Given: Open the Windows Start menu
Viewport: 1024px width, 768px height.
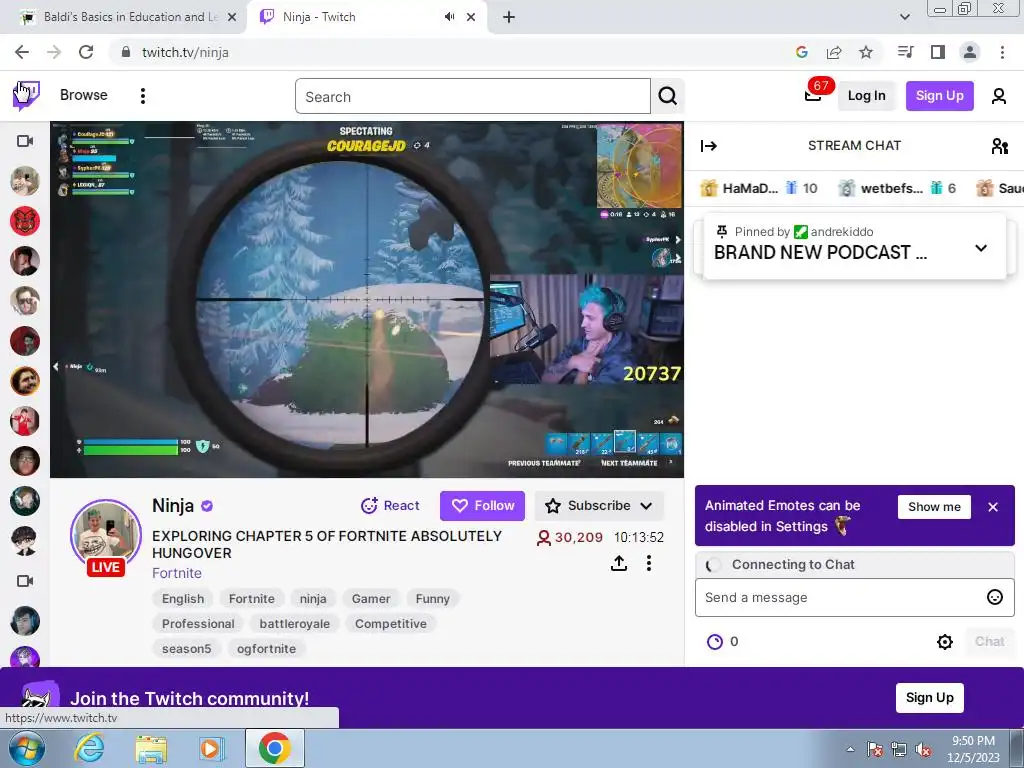Looking at the screenshot, I should [x=26, y=748].
